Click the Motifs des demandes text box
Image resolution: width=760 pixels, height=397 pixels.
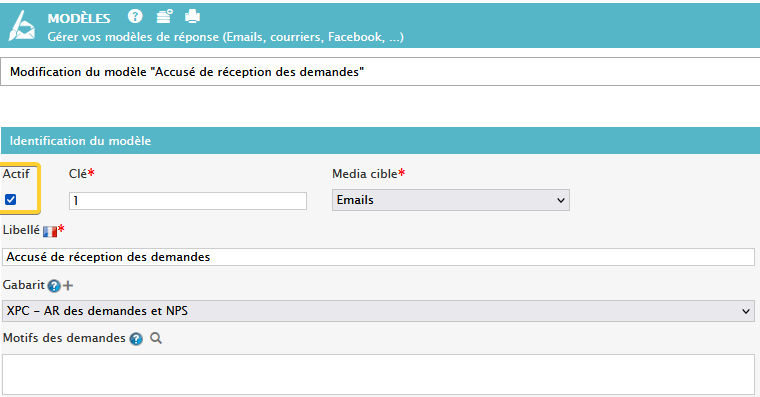pyautogui.click(x=378, y=374)
